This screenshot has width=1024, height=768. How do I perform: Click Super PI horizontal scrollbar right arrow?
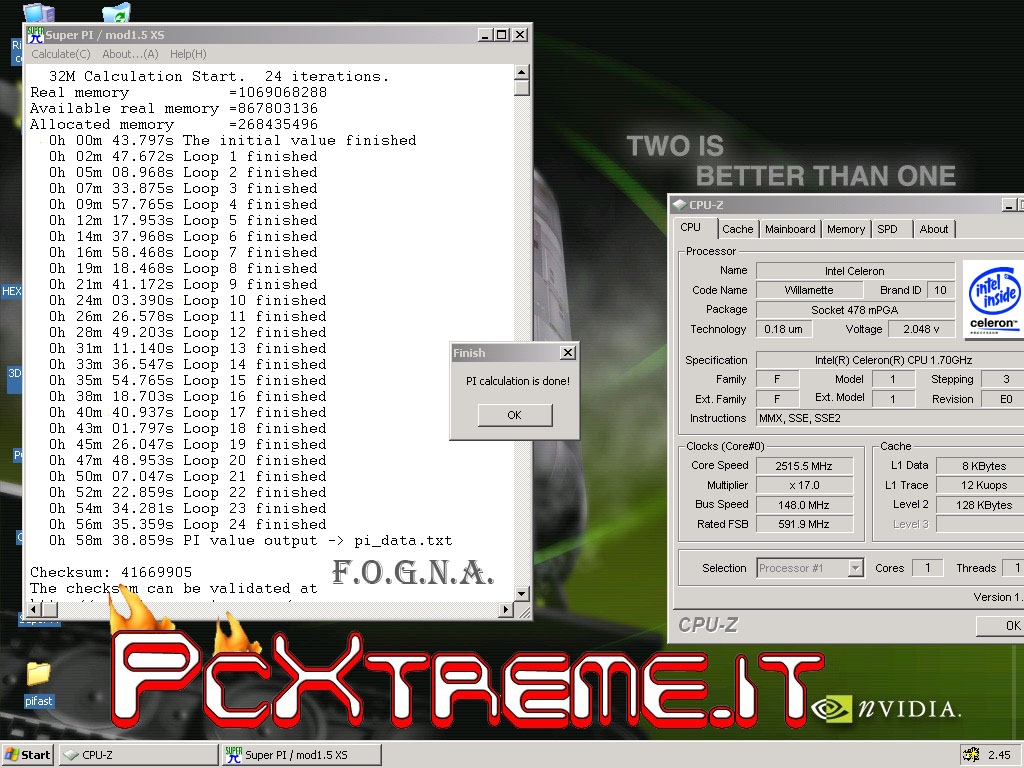pyautogui.click(x=505, y=609)
